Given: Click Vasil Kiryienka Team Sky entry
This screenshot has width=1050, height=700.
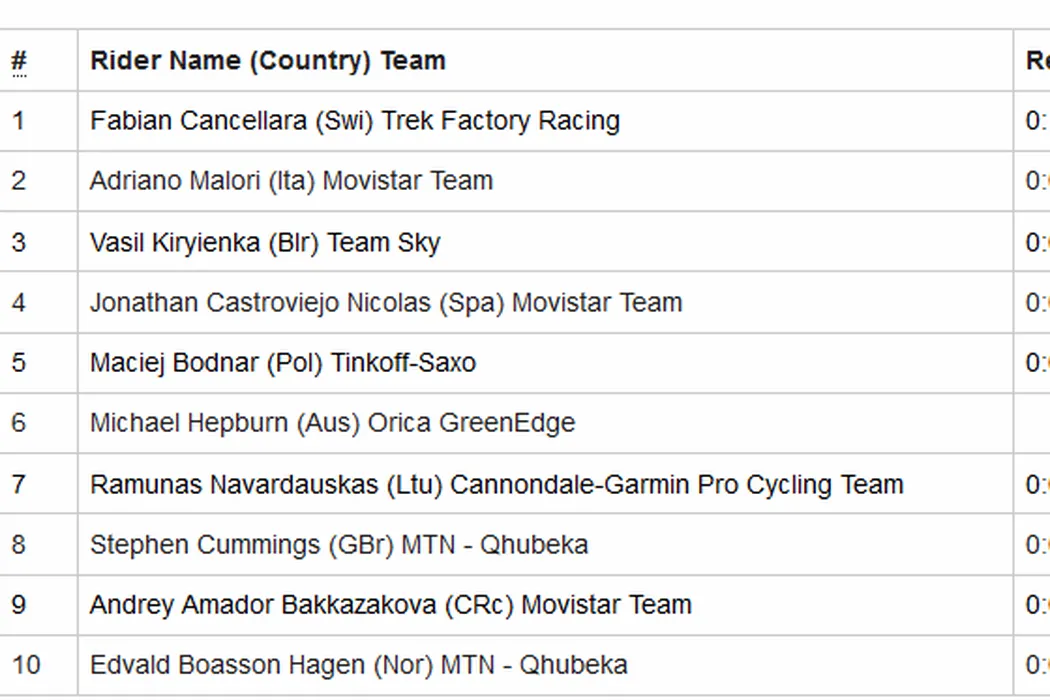Looking at the screenshot, I should pyautogui.click(x=264, y=242).
